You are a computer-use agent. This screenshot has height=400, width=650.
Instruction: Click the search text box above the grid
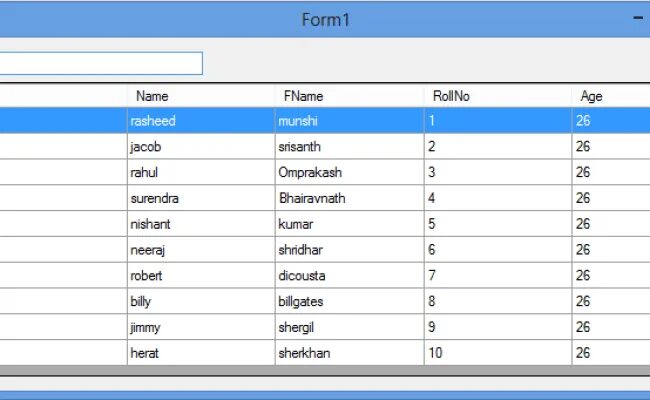100,63
